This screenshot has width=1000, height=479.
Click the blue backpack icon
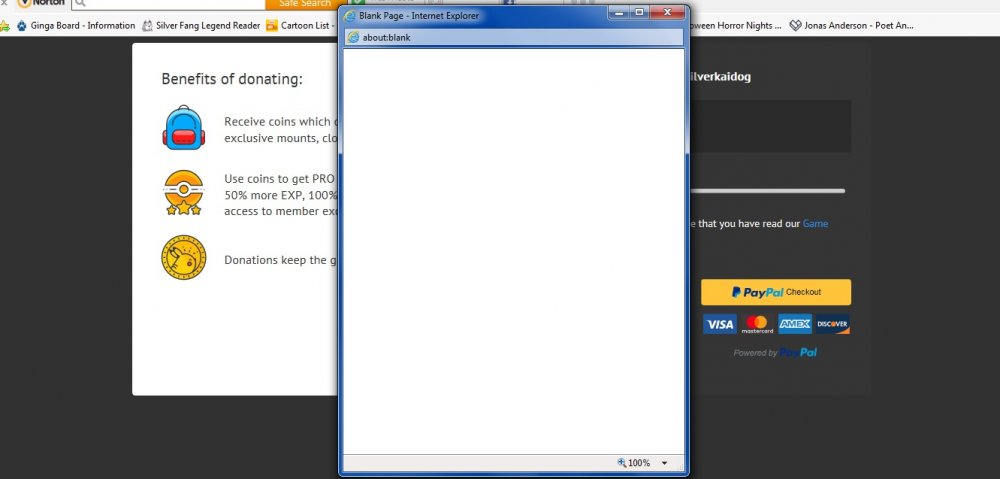pos(183,128)
